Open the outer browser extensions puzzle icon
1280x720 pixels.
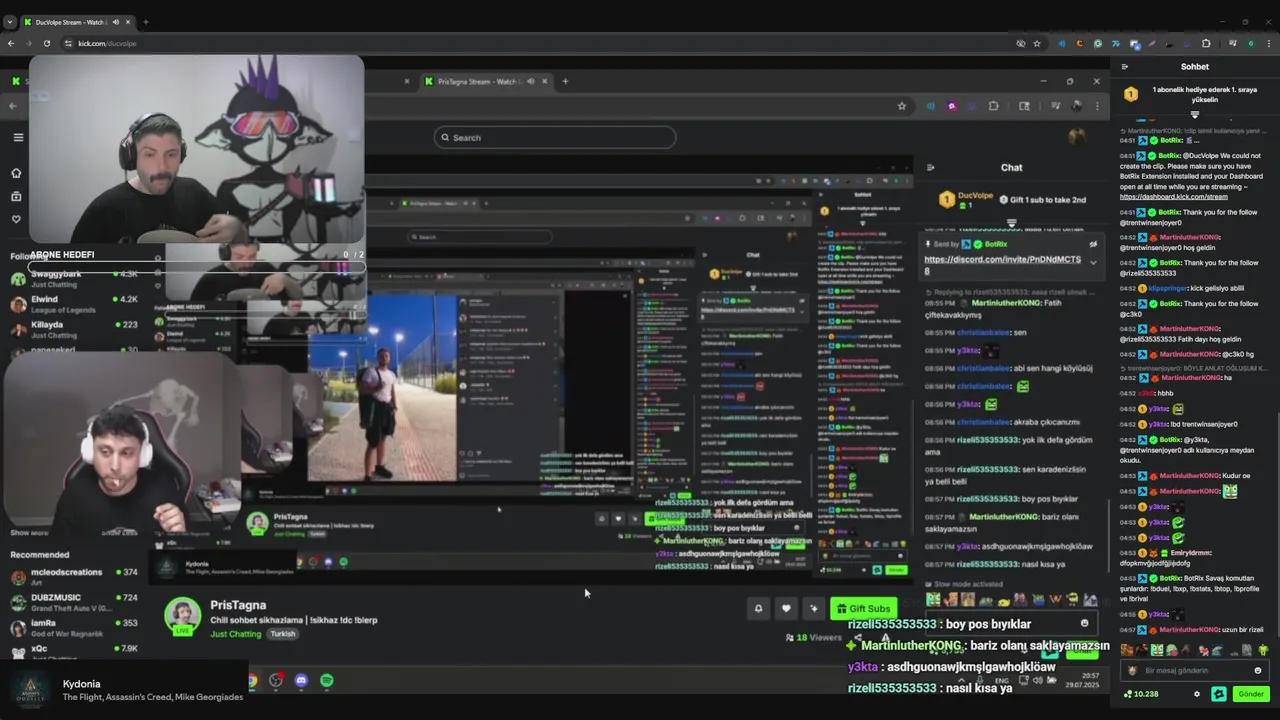[x=1206, y=43]
